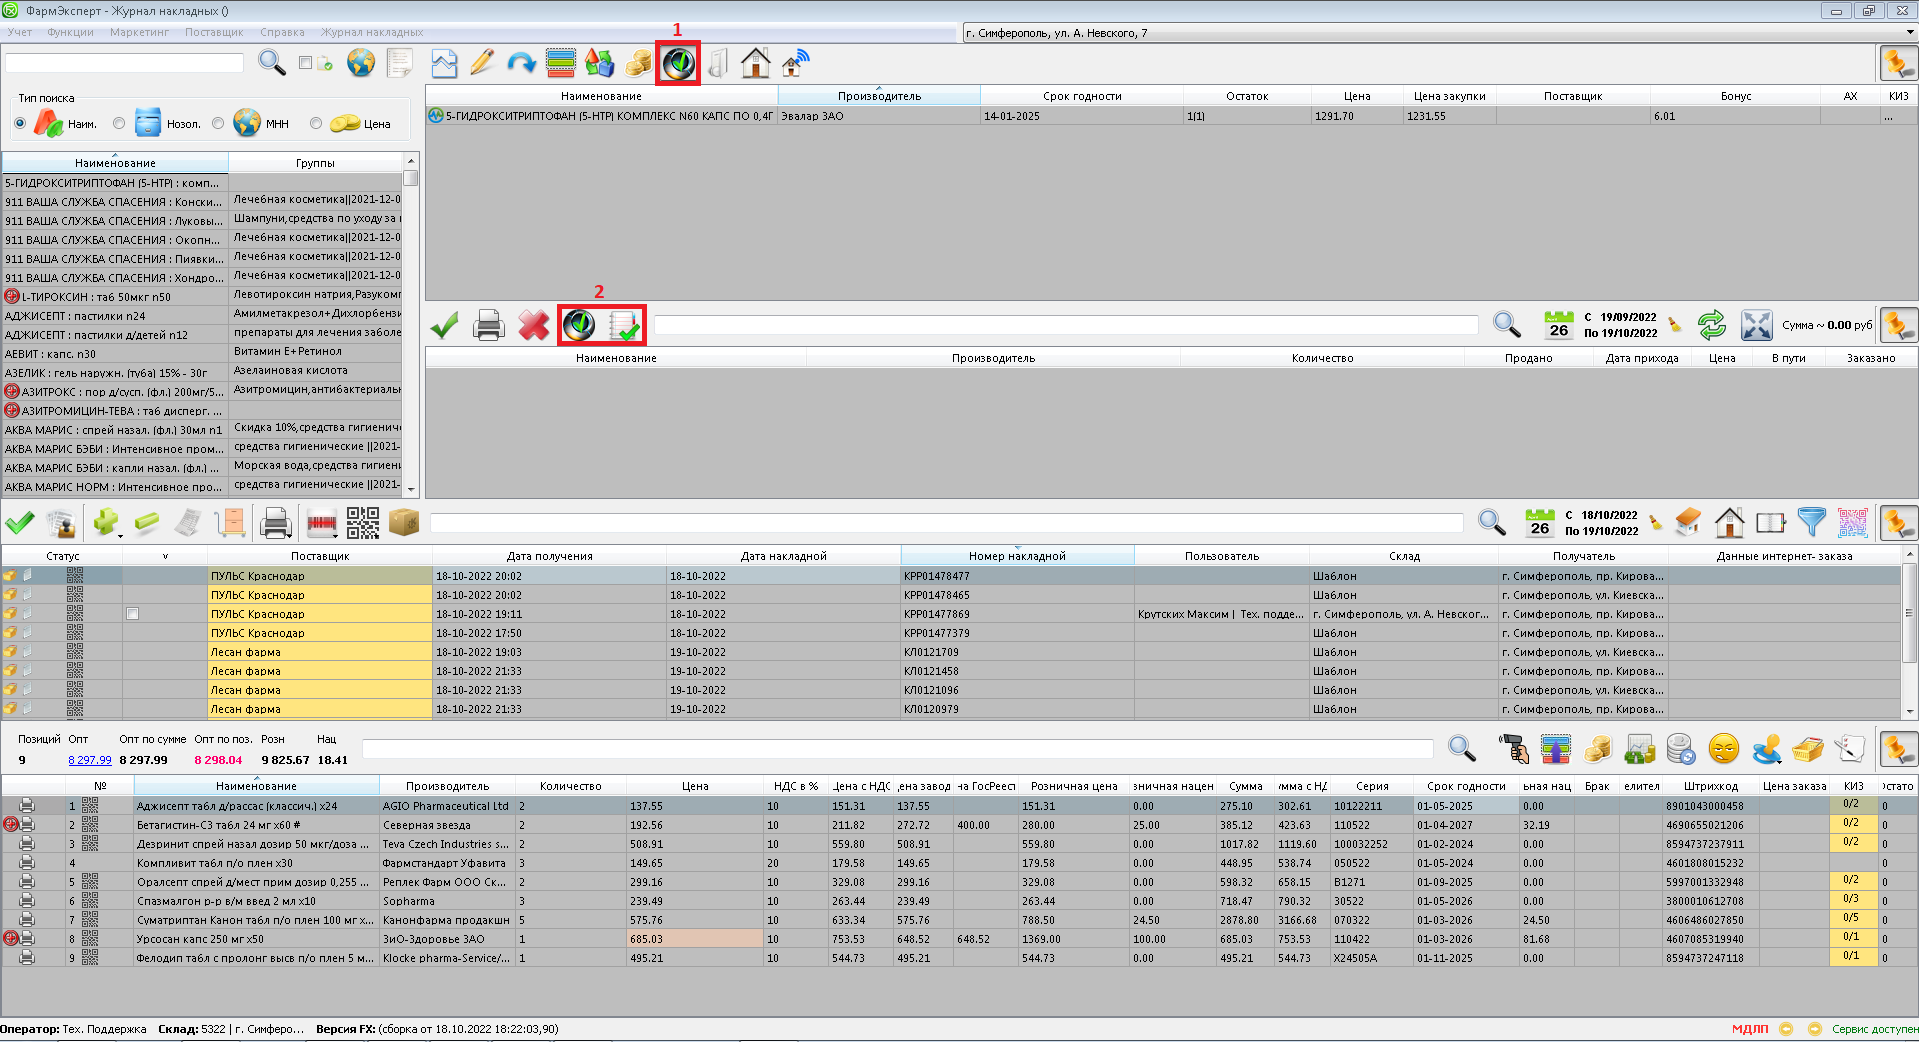Screen dimensions: 1919x1042
Task: Click the 8 297.99 wholesale sum link
Action: click(x=89, y=760)
